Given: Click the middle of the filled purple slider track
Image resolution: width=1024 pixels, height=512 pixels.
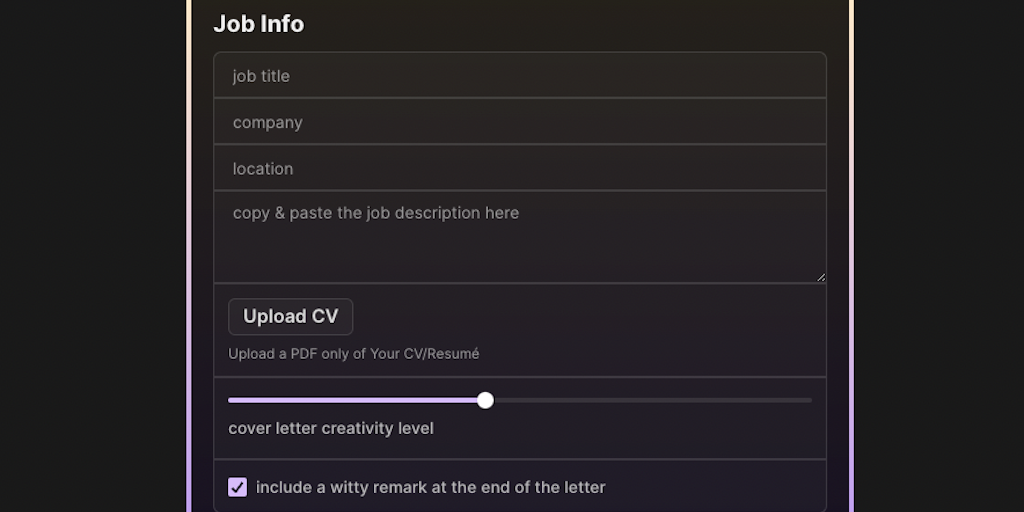Looking at the screenshot, I should (x=356, y=400).
